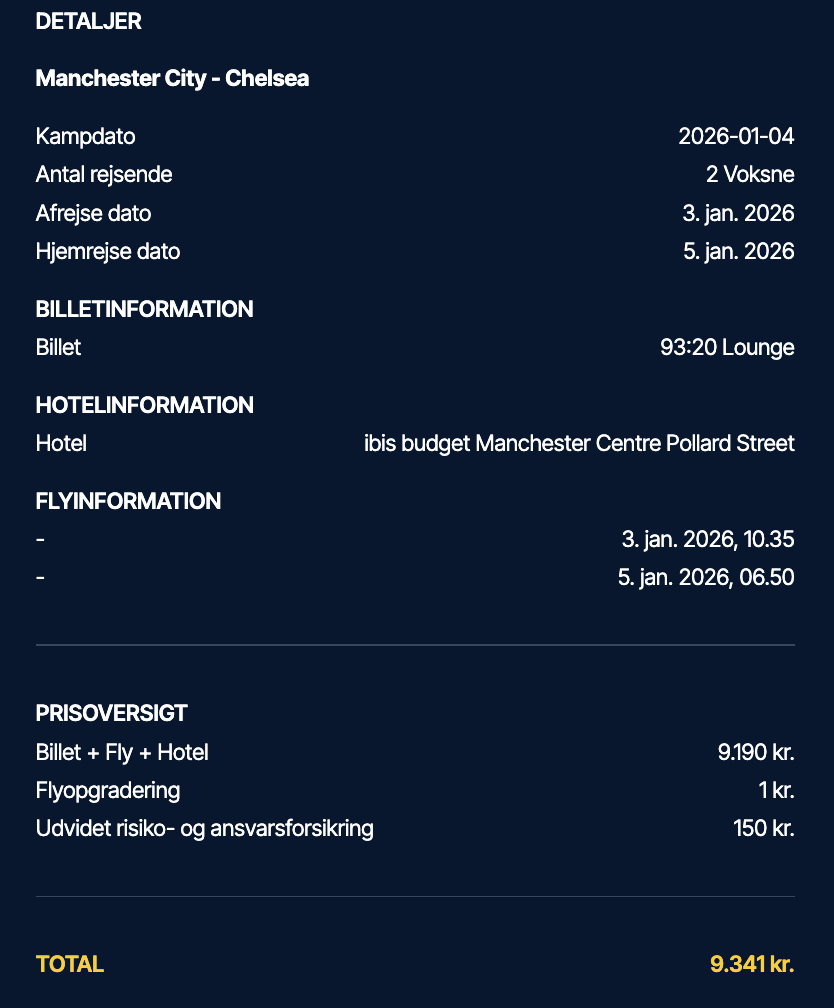Click the PRISOVERSIGT section heading
Screen dimensions: 834x1008
pyautogui.click(x=111, y=713)
